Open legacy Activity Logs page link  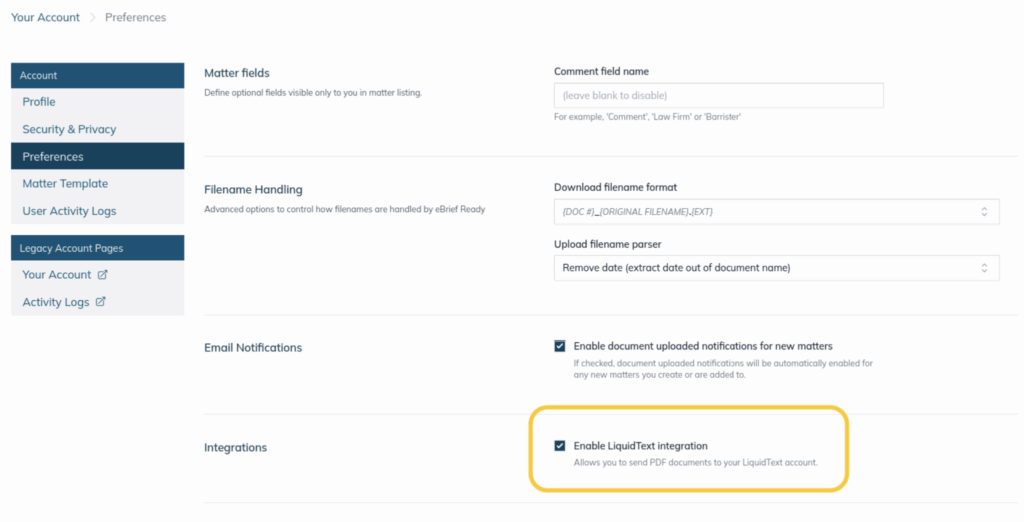click(x=56, y=302)
